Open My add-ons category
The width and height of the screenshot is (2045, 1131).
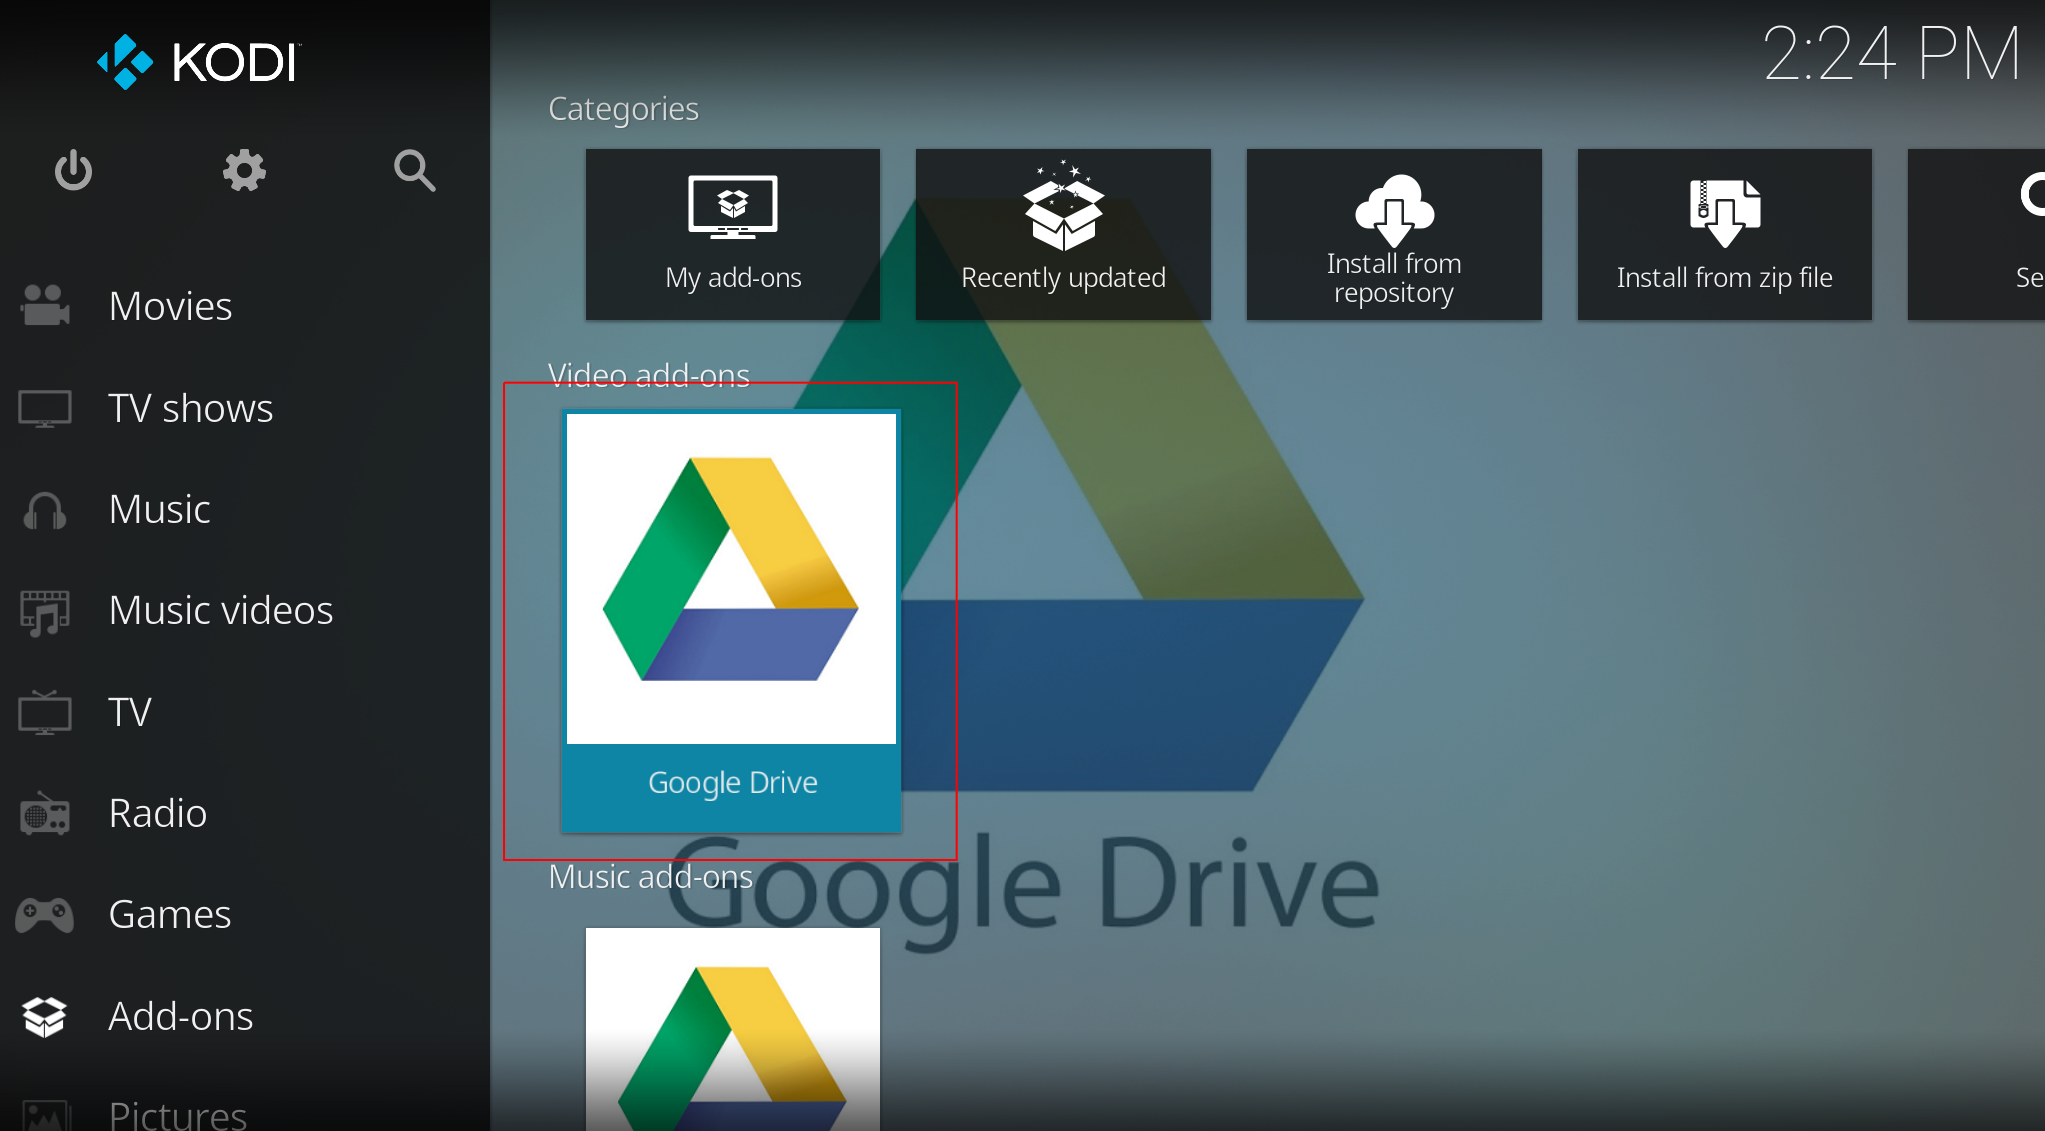tap(733, 235)
